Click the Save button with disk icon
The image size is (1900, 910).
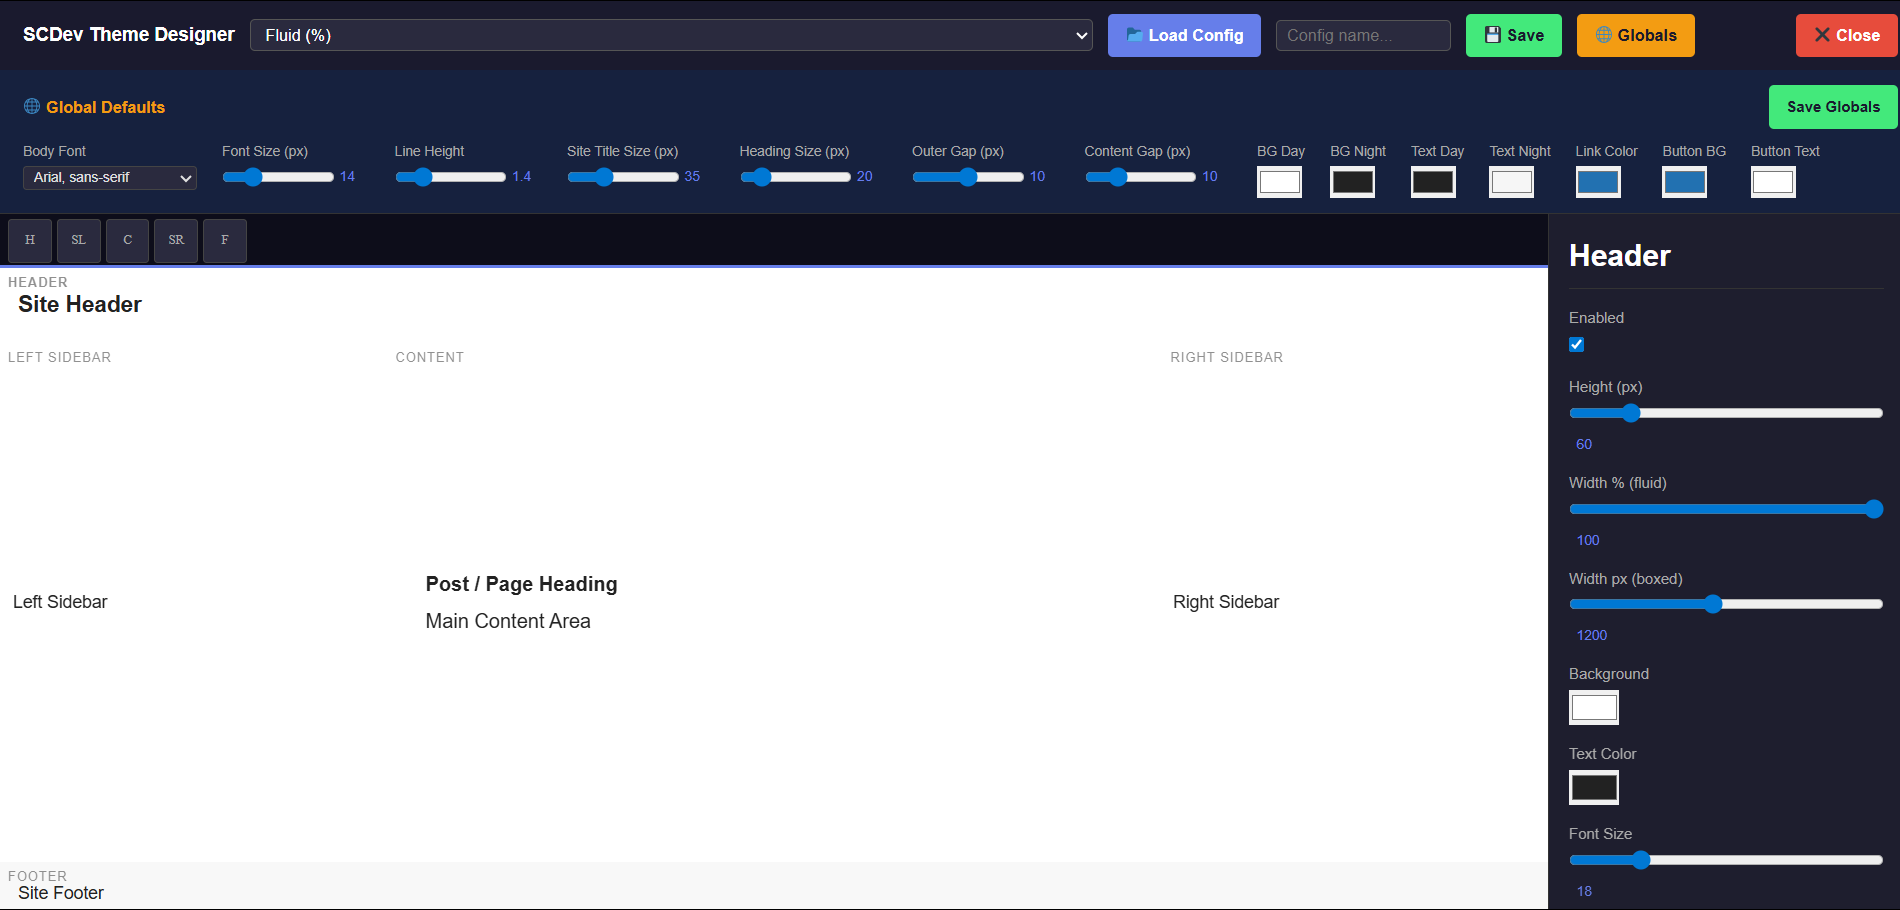click(x=1513, y=35)
